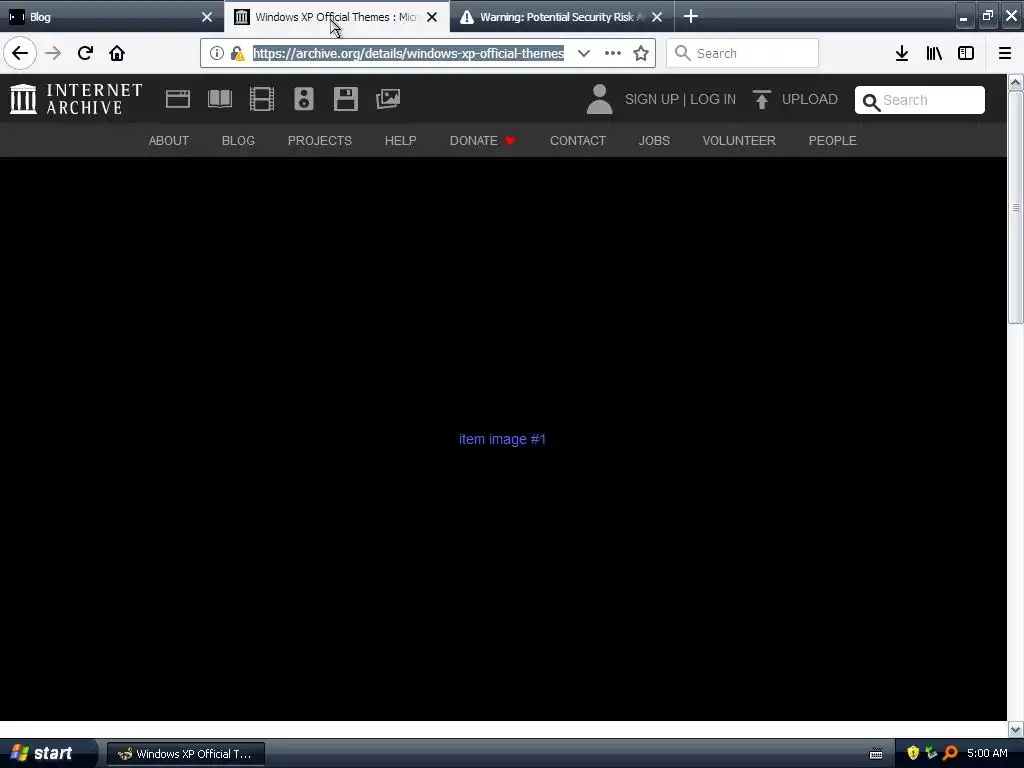Show site information via info icon
Screen dimensions: 1024x768
click(x=217, y=53)
